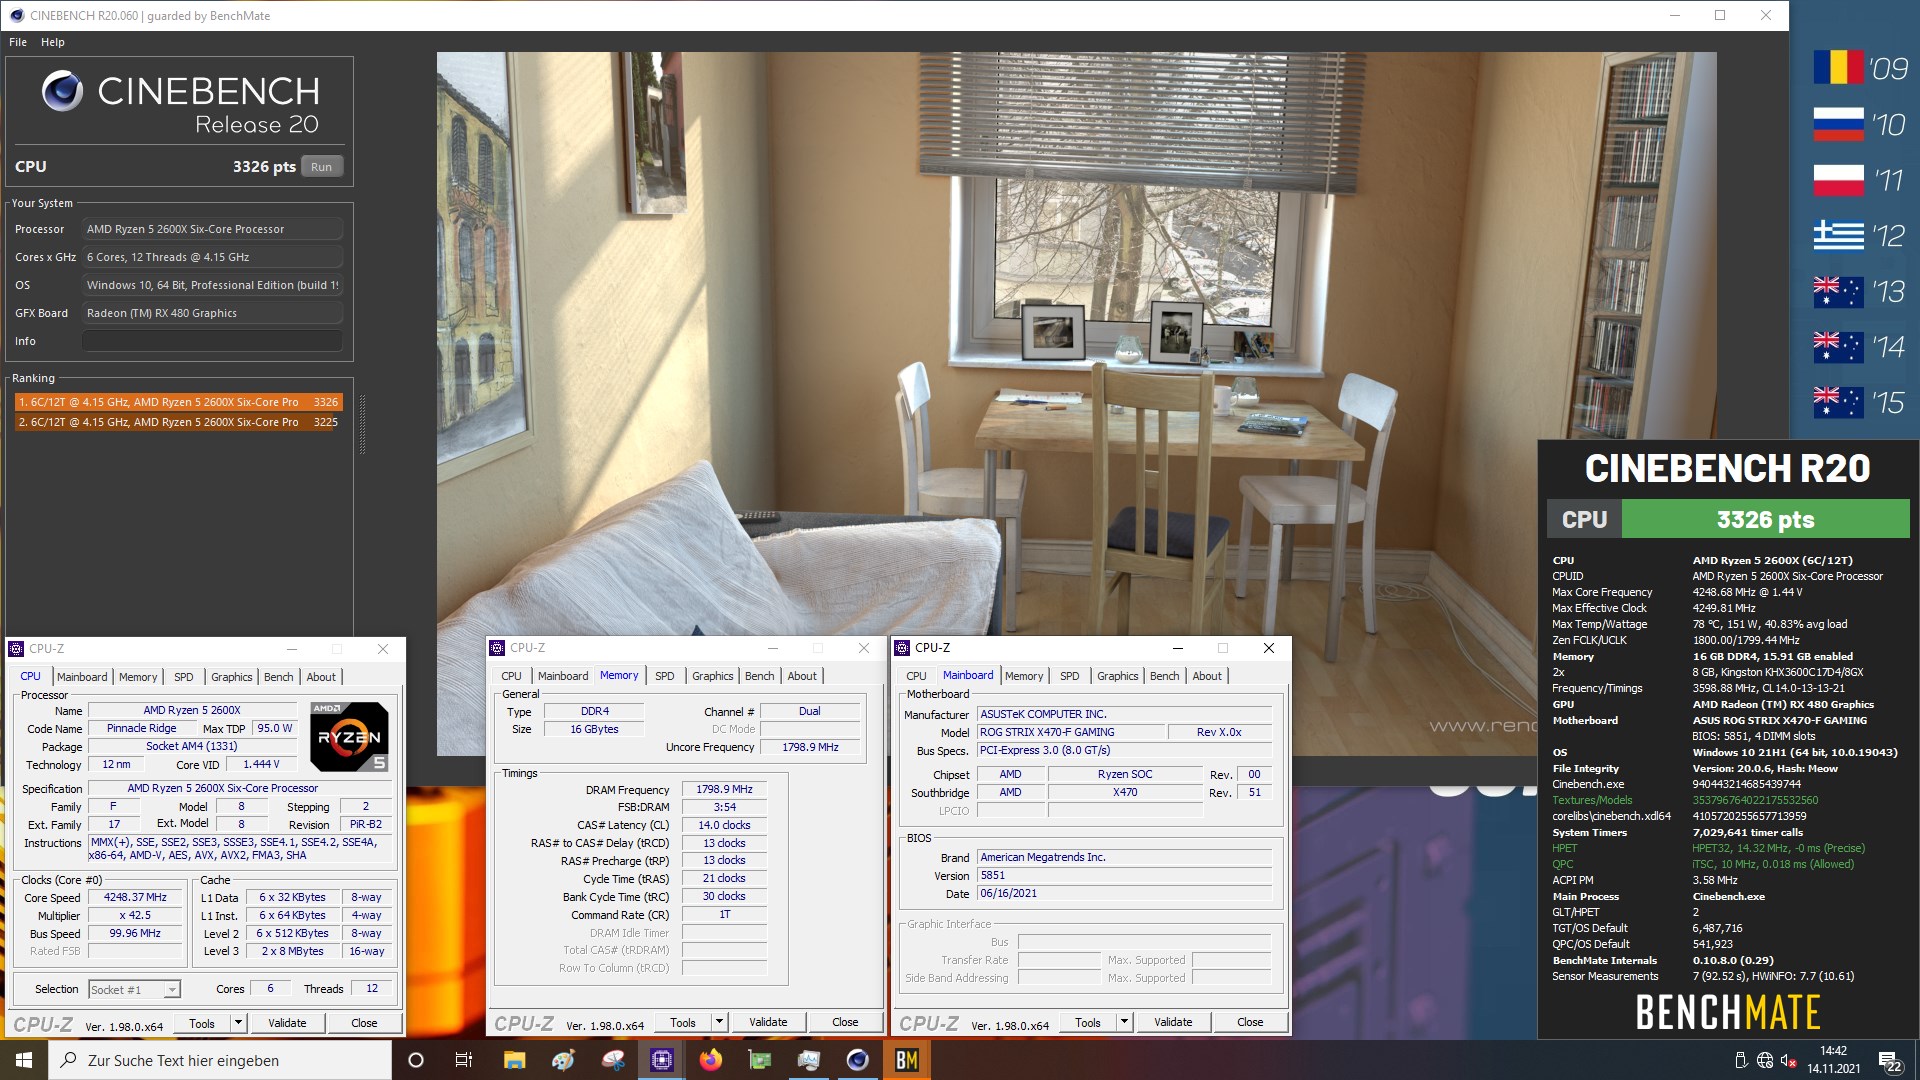Click Romania '09 flag icon
This screenshot has width=1920, height=1080.
[1839, 68]
